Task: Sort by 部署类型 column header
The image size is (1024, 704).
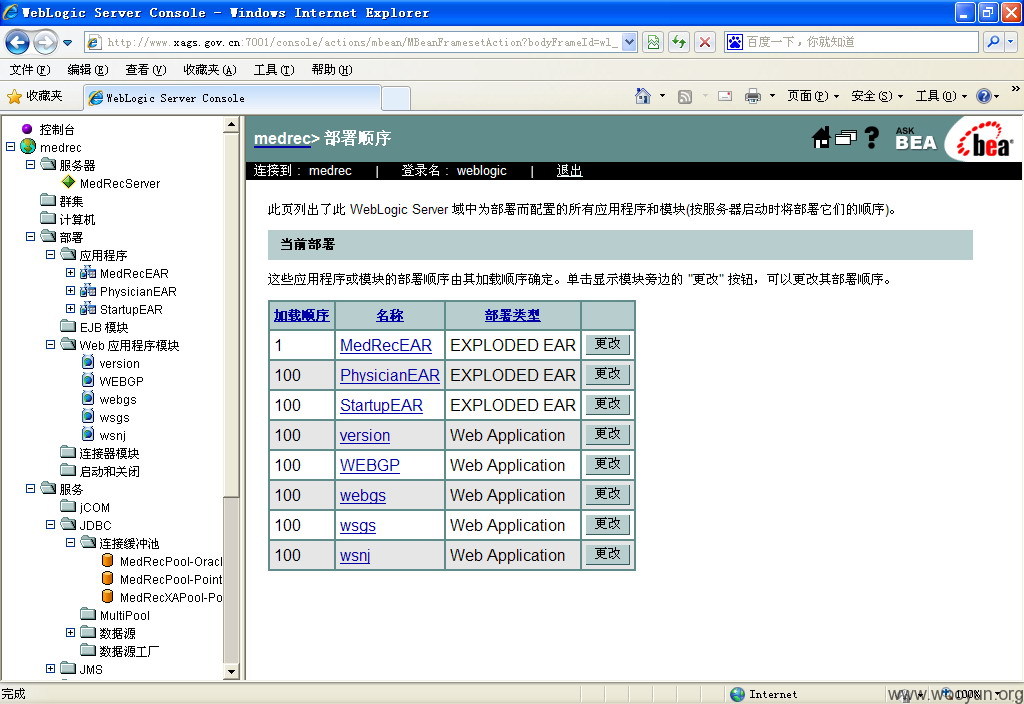Action: pyautogui.click(x=513, y=315)
